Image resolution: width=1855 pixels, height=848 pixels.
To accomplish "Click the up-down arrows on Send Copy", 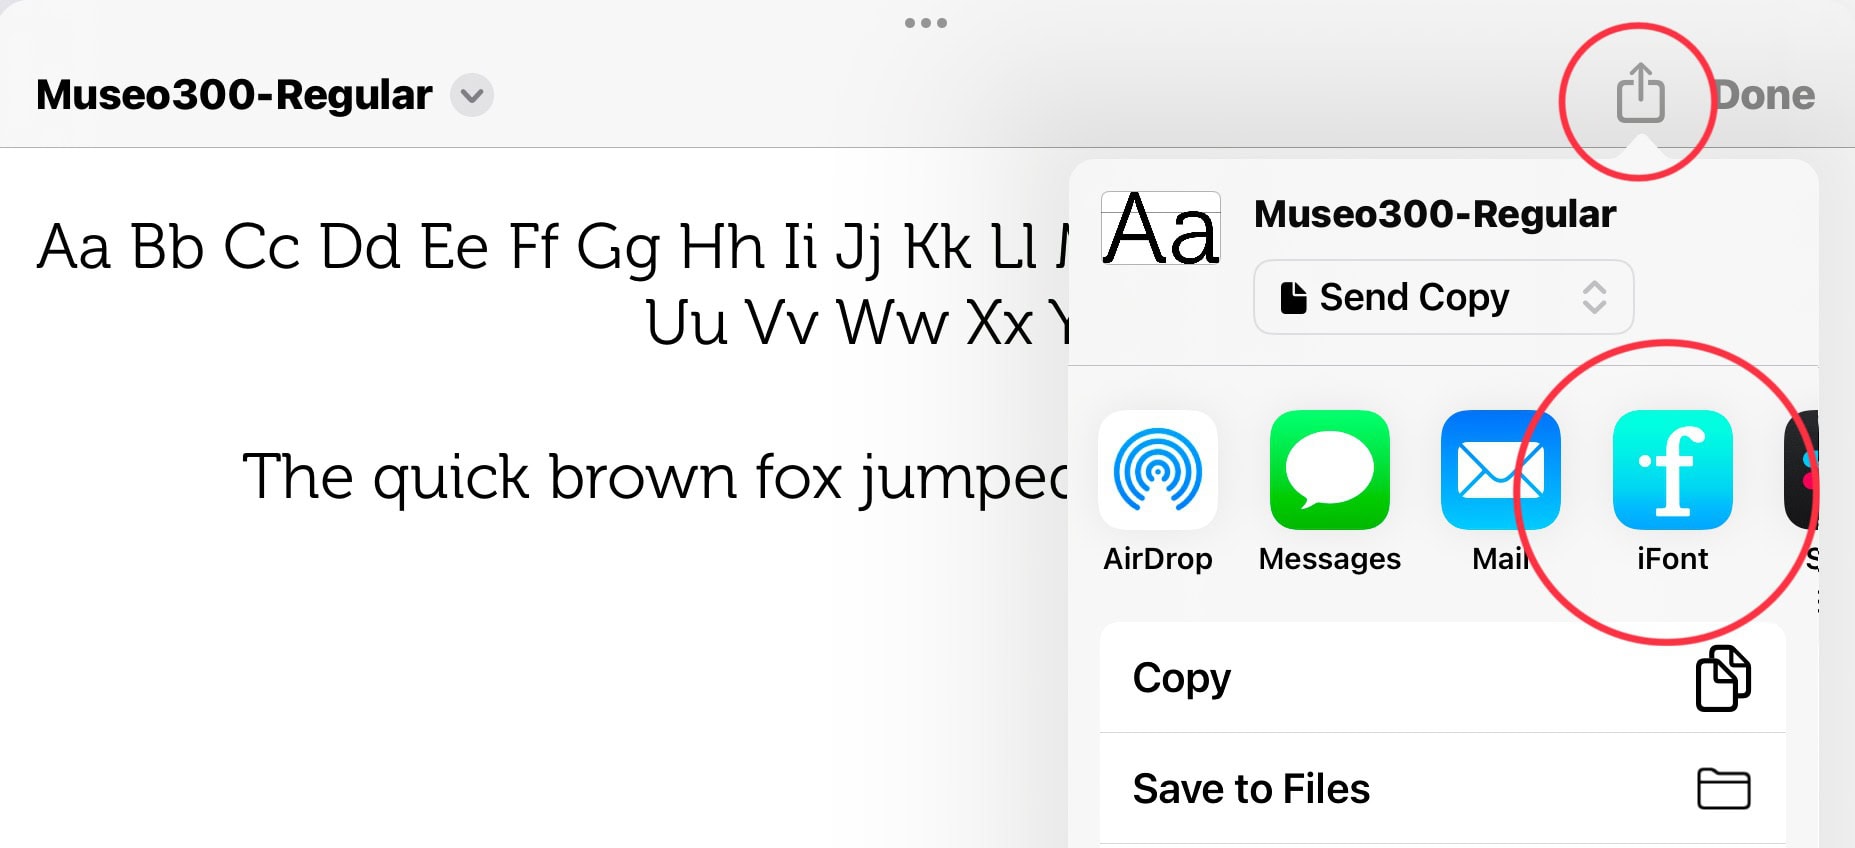I will coord(1594,298).
